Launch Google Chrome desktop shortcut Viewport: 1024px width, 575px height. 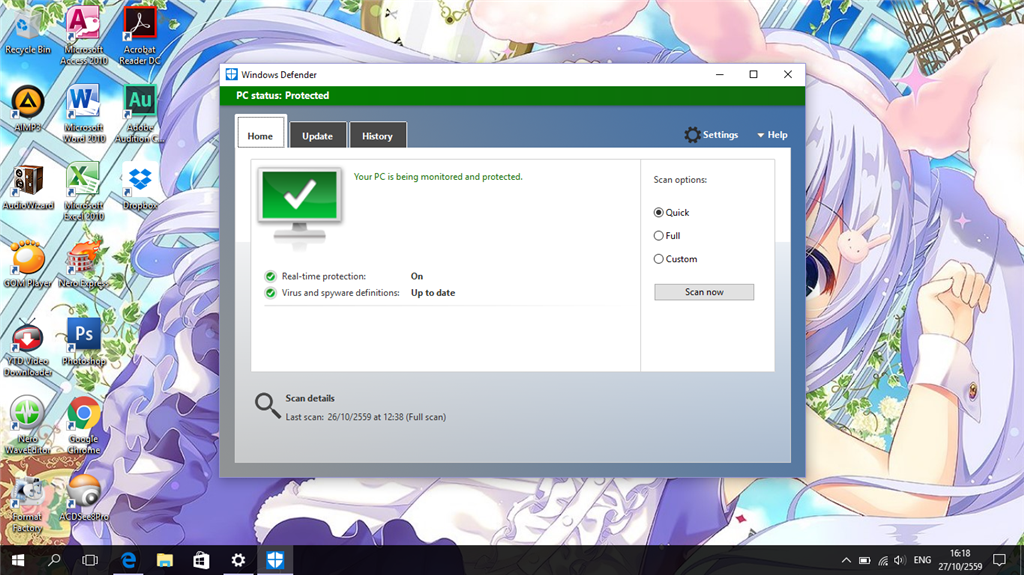click(84, 426)
